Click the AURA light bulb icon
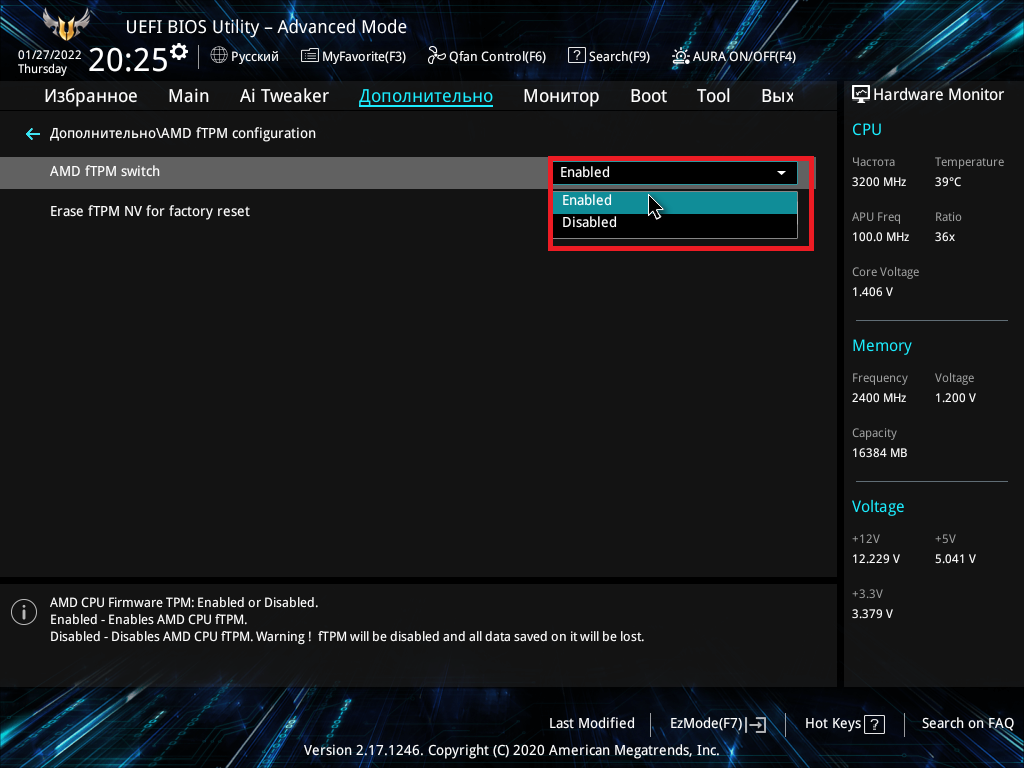The height and width of the screenshot is (768, 1024). [680, 56]
